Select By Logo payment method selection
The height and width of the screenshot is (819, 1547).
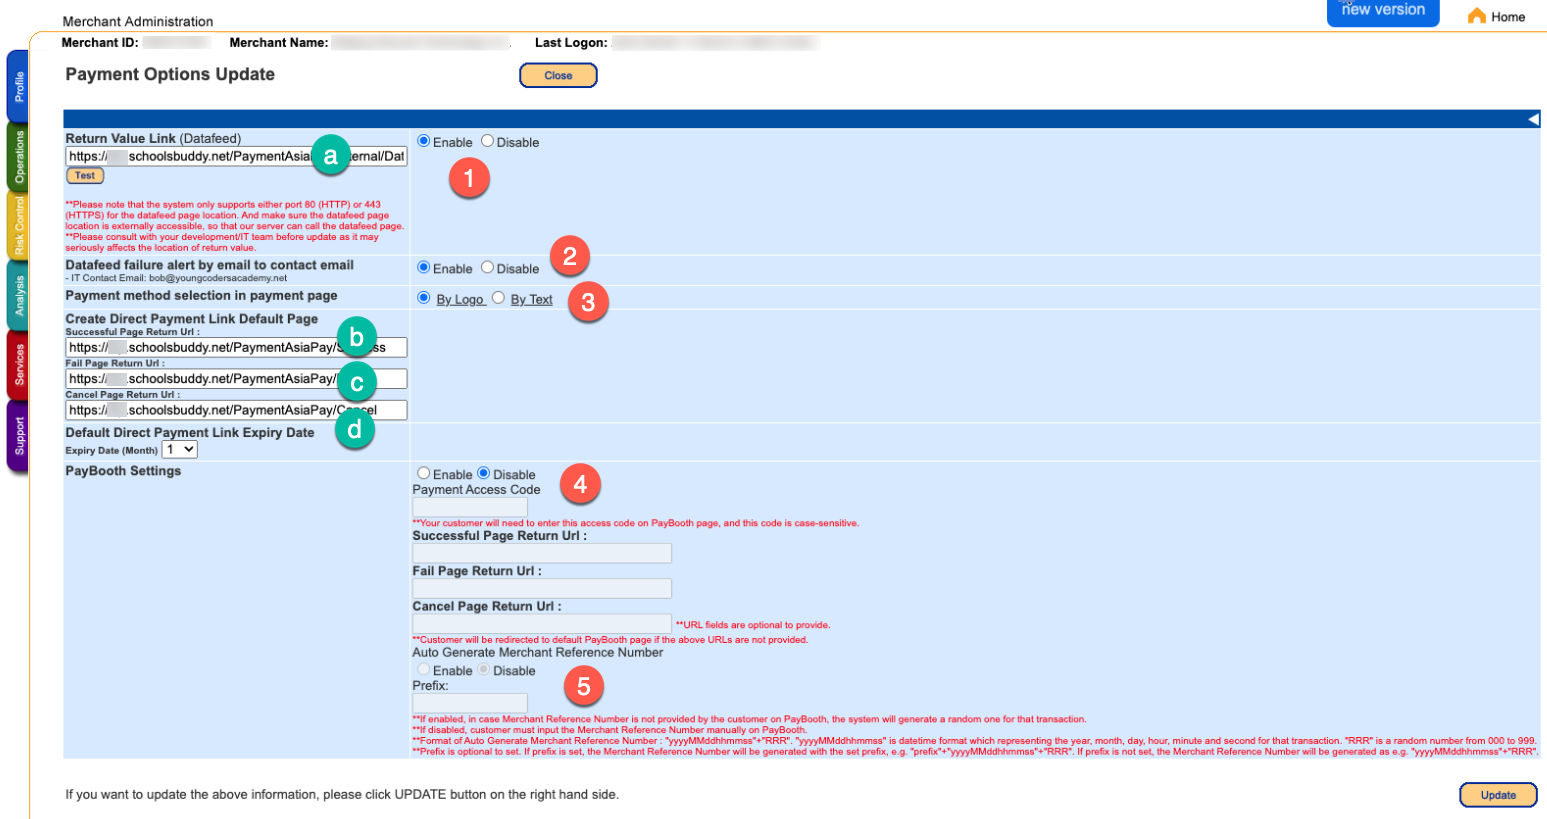(424, 298)
